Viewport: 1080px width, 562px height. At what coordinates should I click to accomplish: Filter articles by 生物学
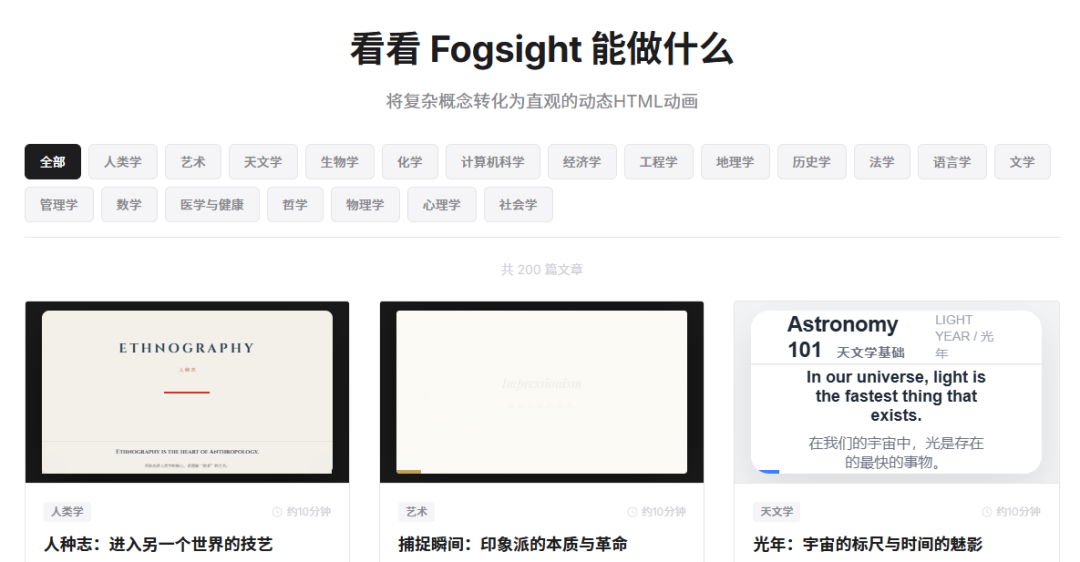[340, 162]
